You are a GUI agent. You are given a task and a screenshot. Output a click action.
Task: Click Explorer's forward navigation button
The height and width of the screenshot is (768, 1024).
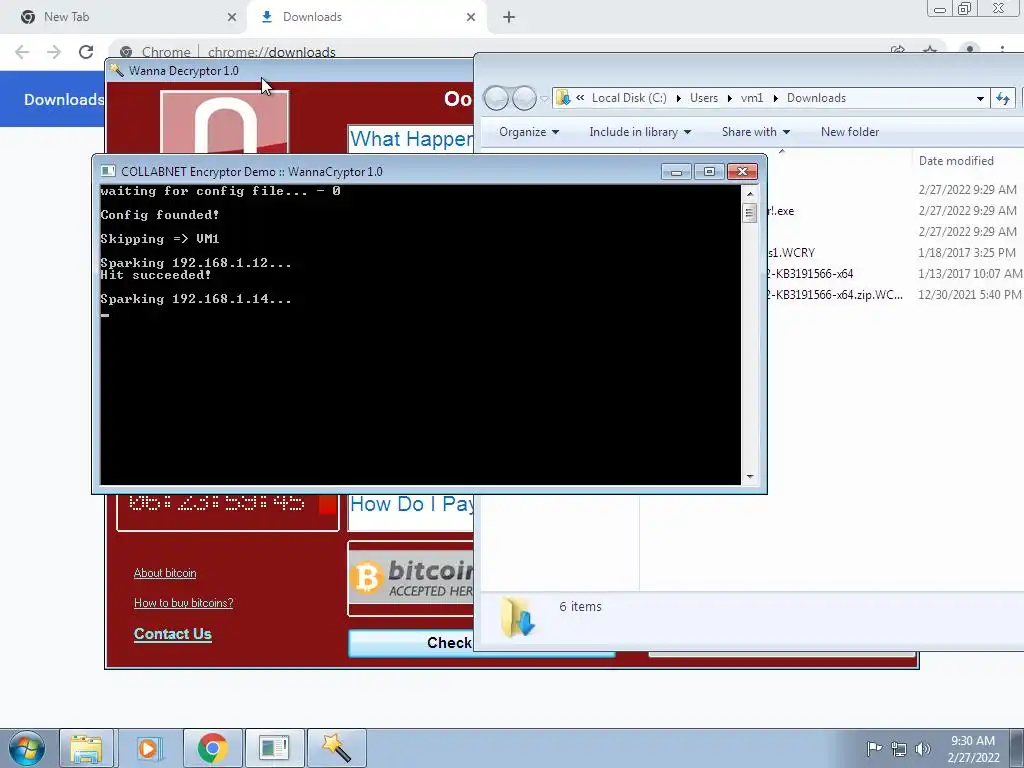click(x=524, y=99)
